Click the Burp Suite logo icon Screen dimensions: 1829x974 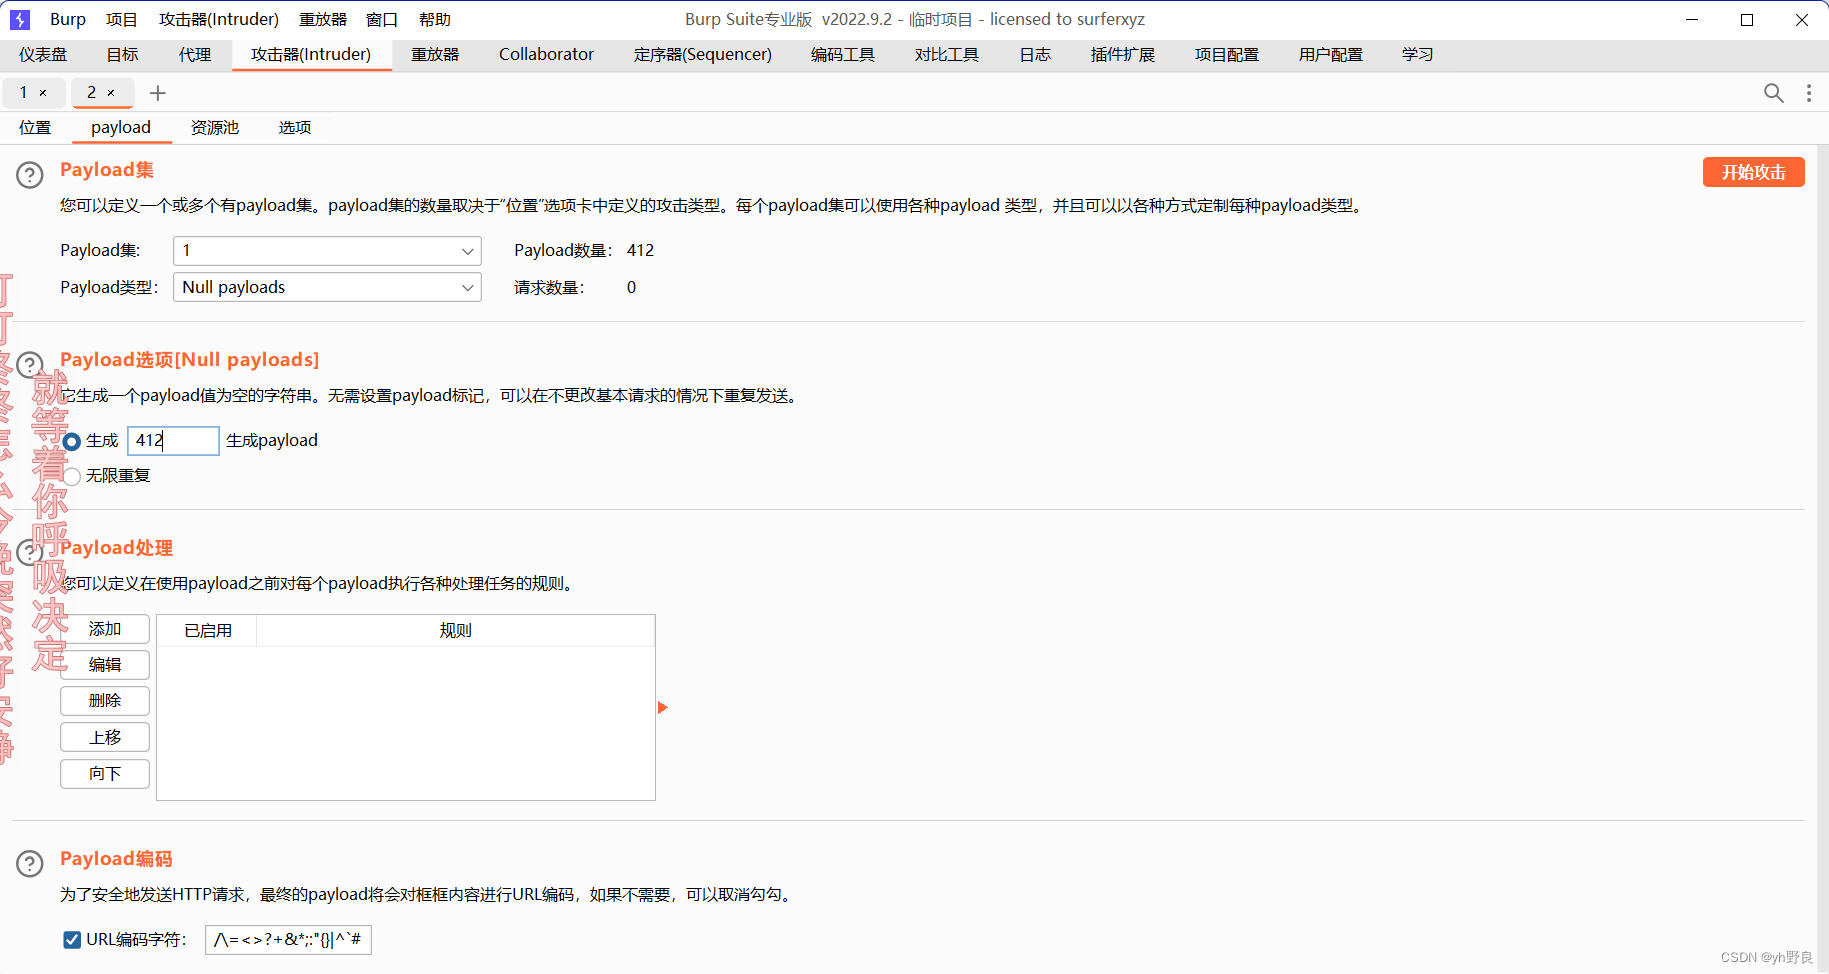[x=20, y=19]
